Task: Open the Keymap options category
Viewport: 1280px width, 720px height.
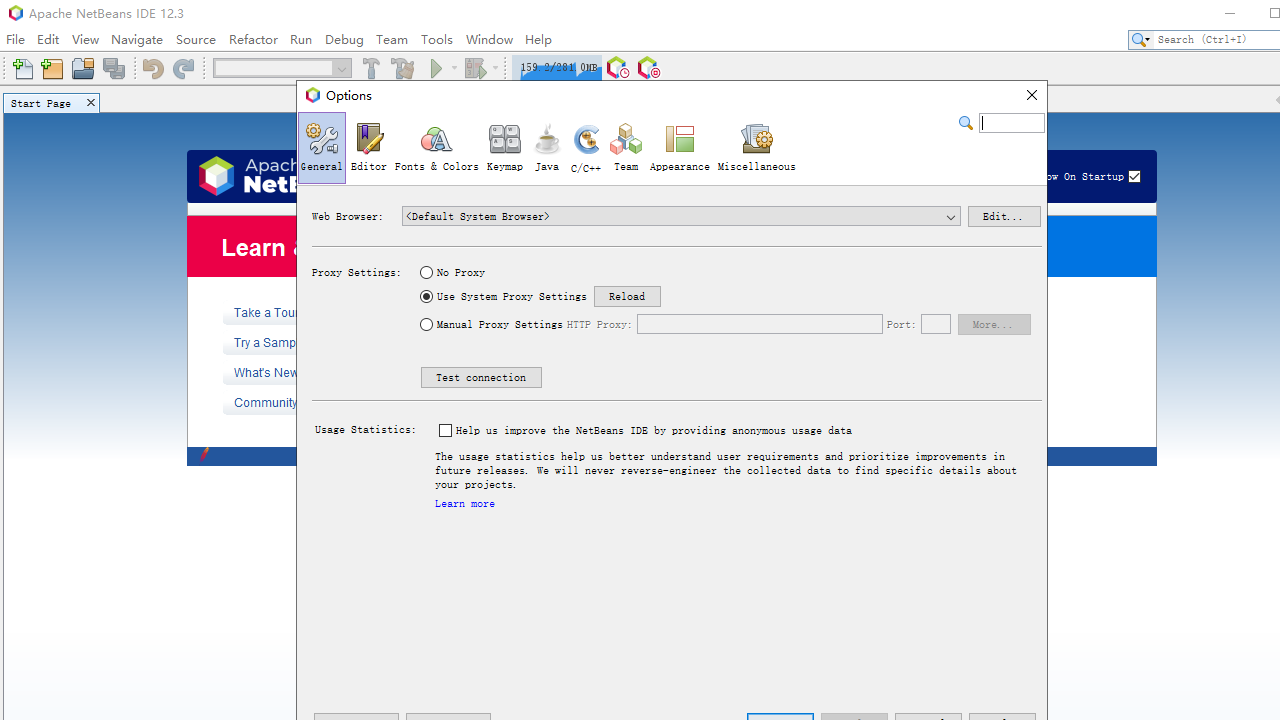Action: tap(504, 147)
